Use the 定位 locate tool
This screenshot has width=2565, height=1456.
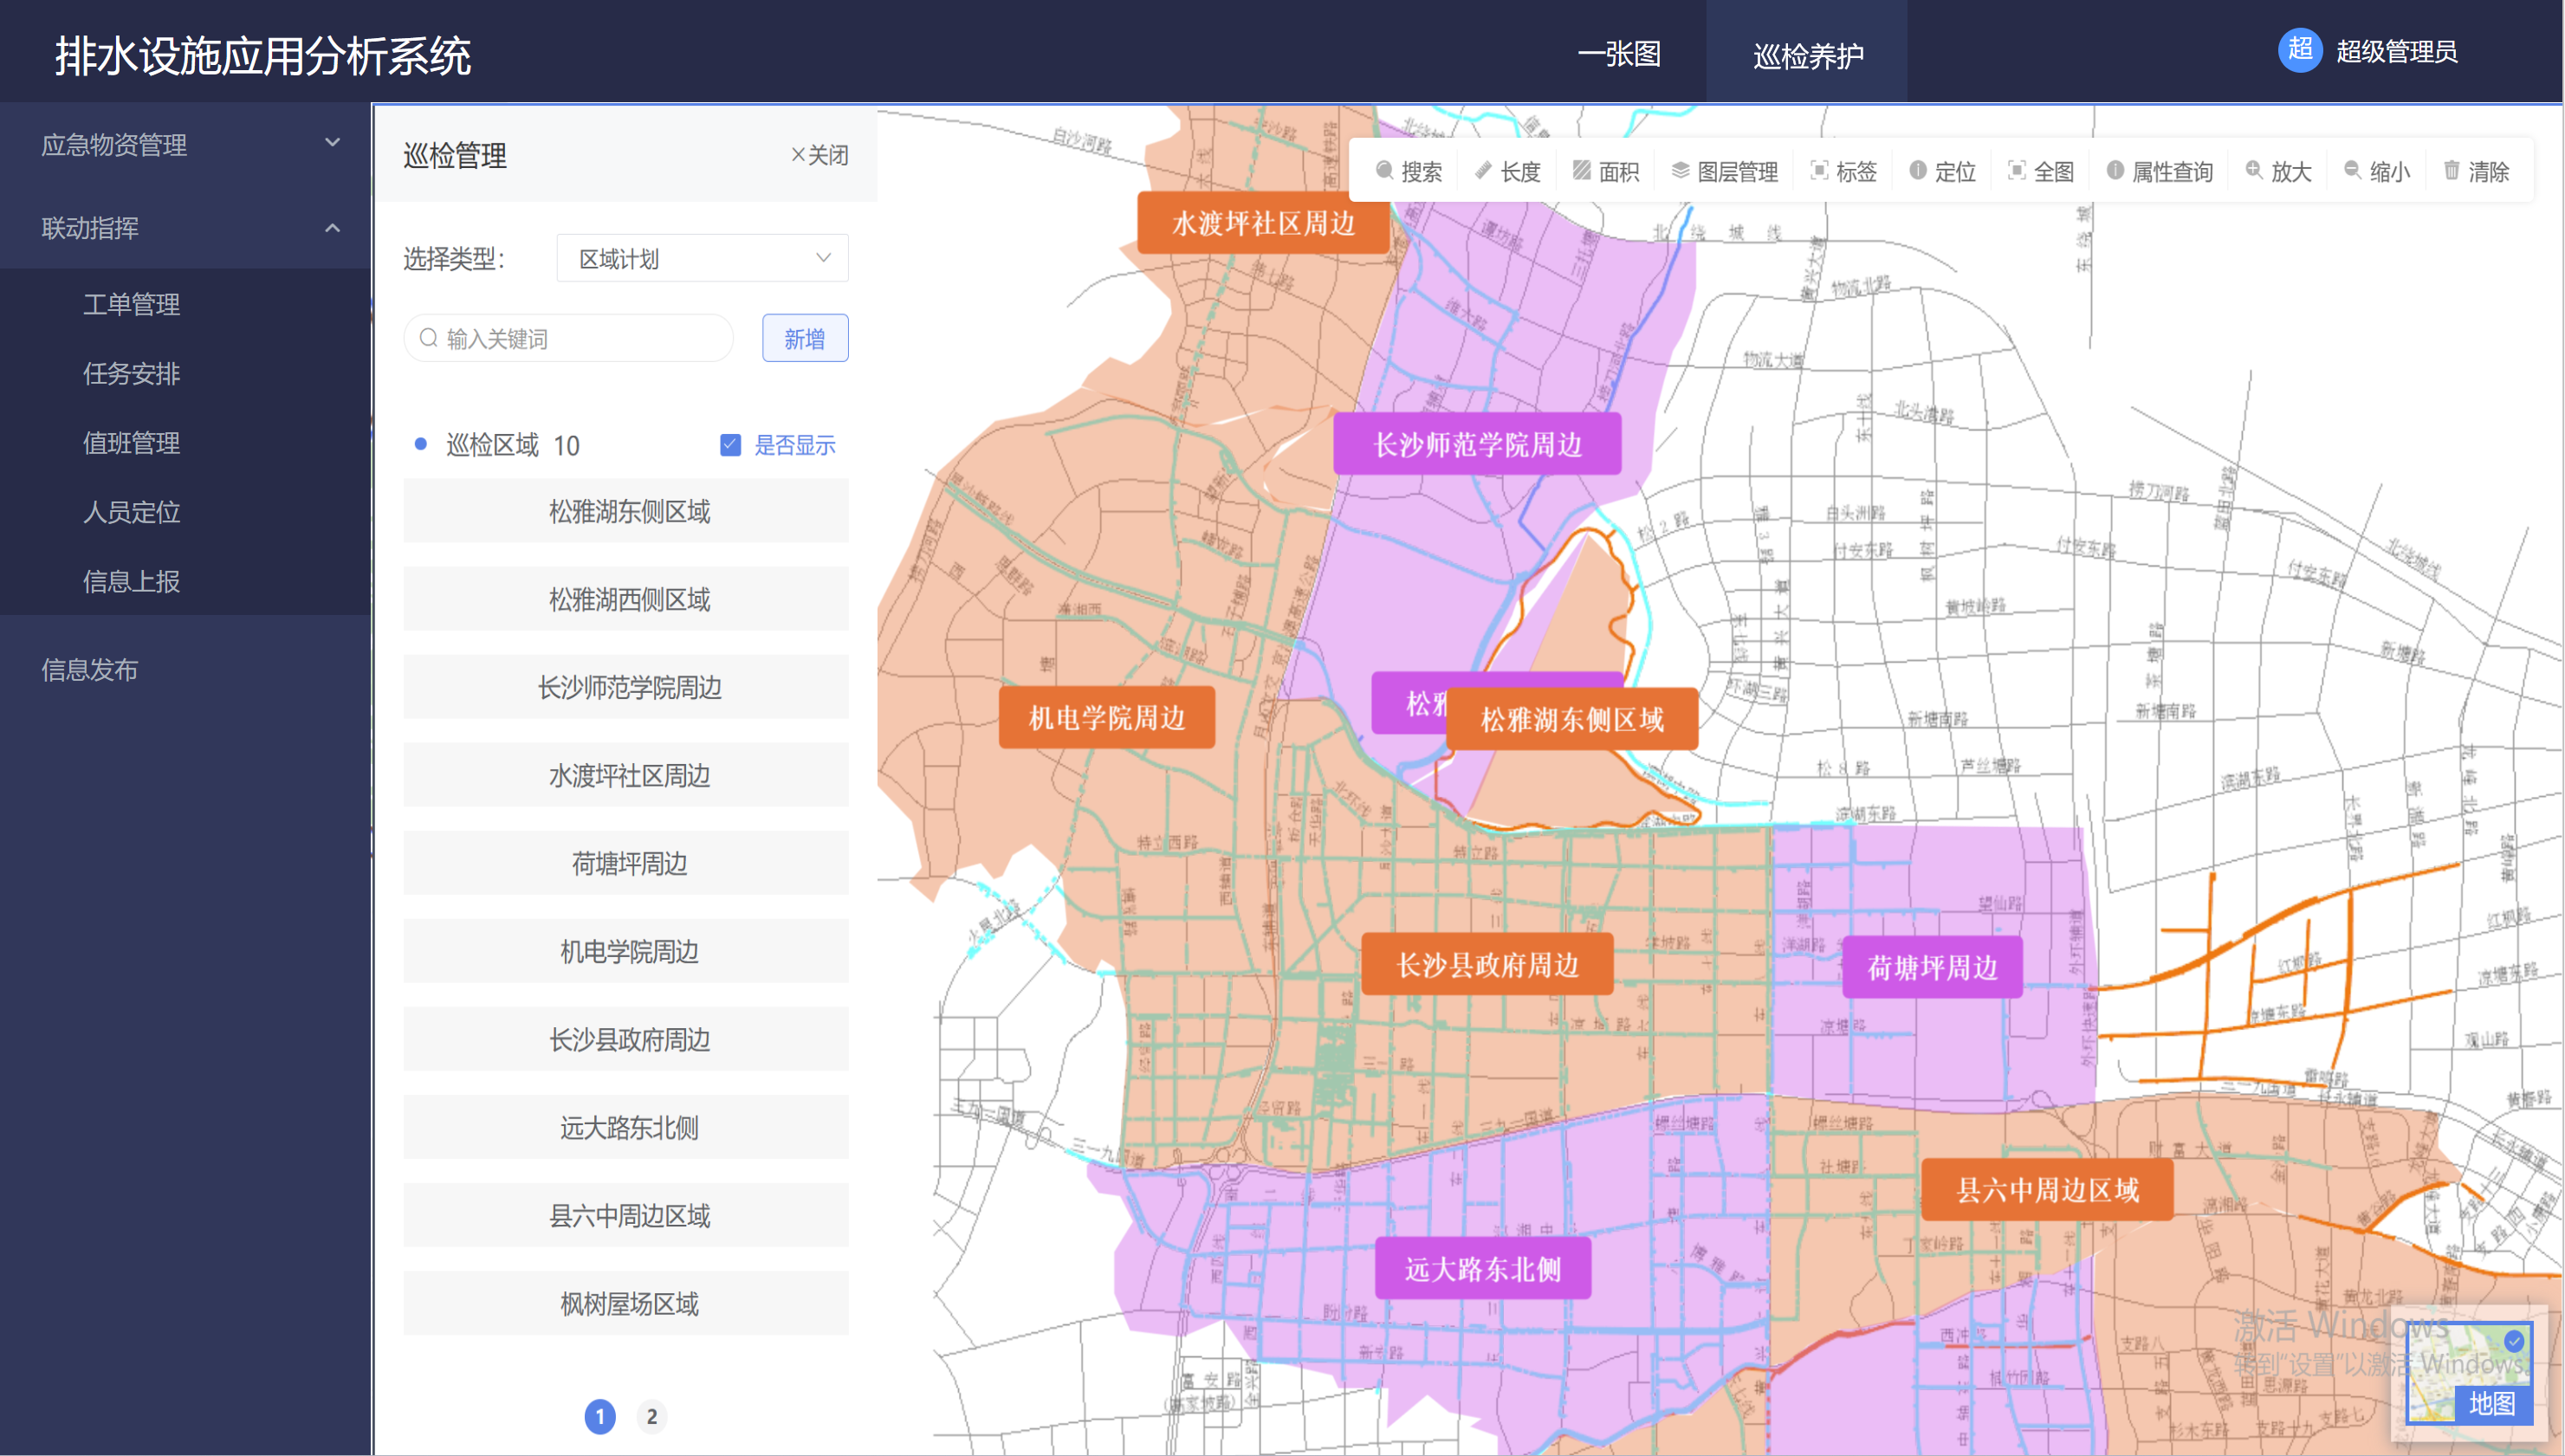1941,170
